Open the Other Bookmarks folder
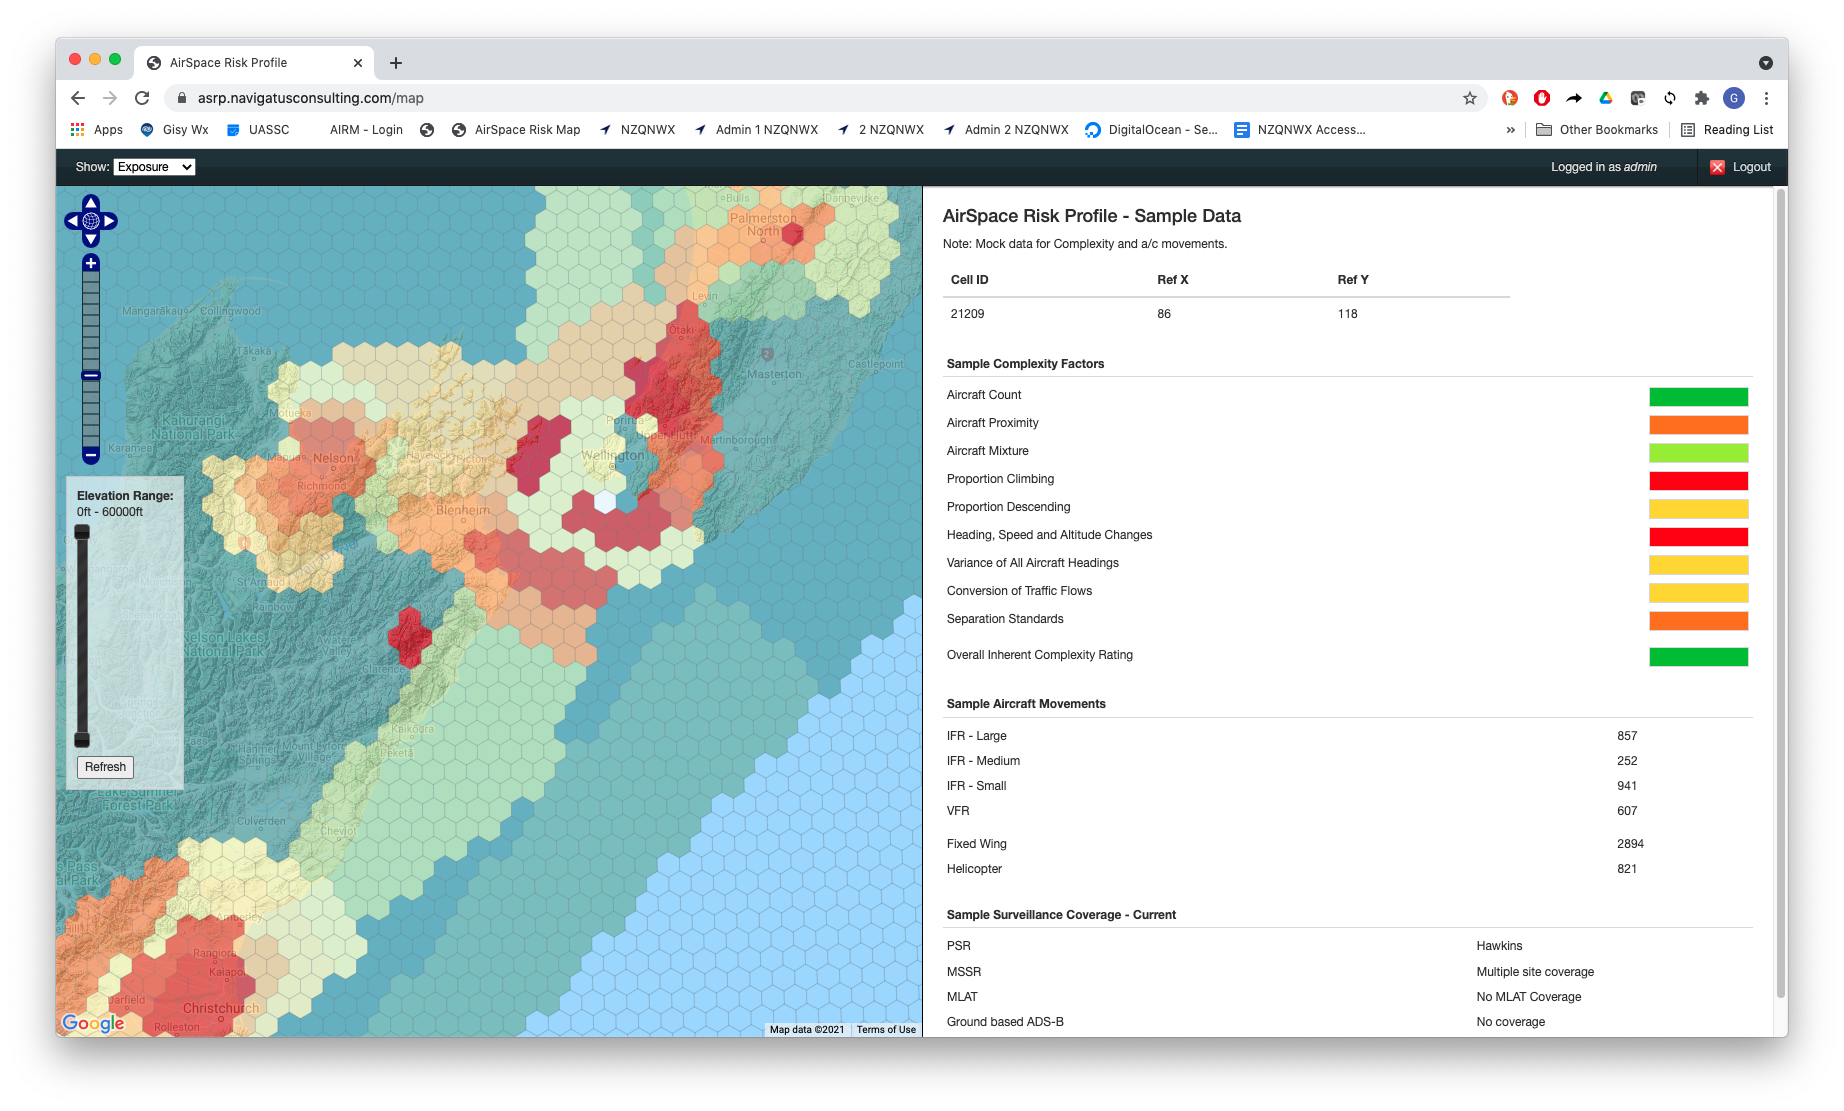1844x1111 pixels. tap(1597, 130)
